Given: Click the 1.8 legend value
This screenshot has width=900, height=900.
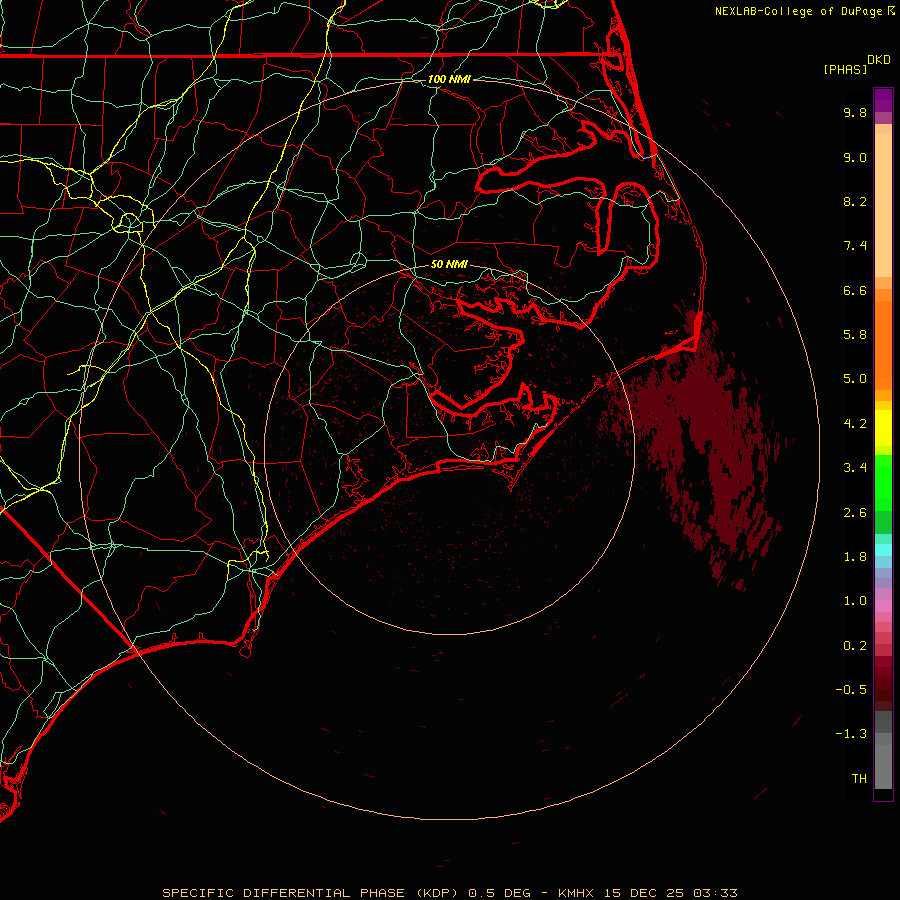Looking at the screenshot, I should click(x=855, y=557).
